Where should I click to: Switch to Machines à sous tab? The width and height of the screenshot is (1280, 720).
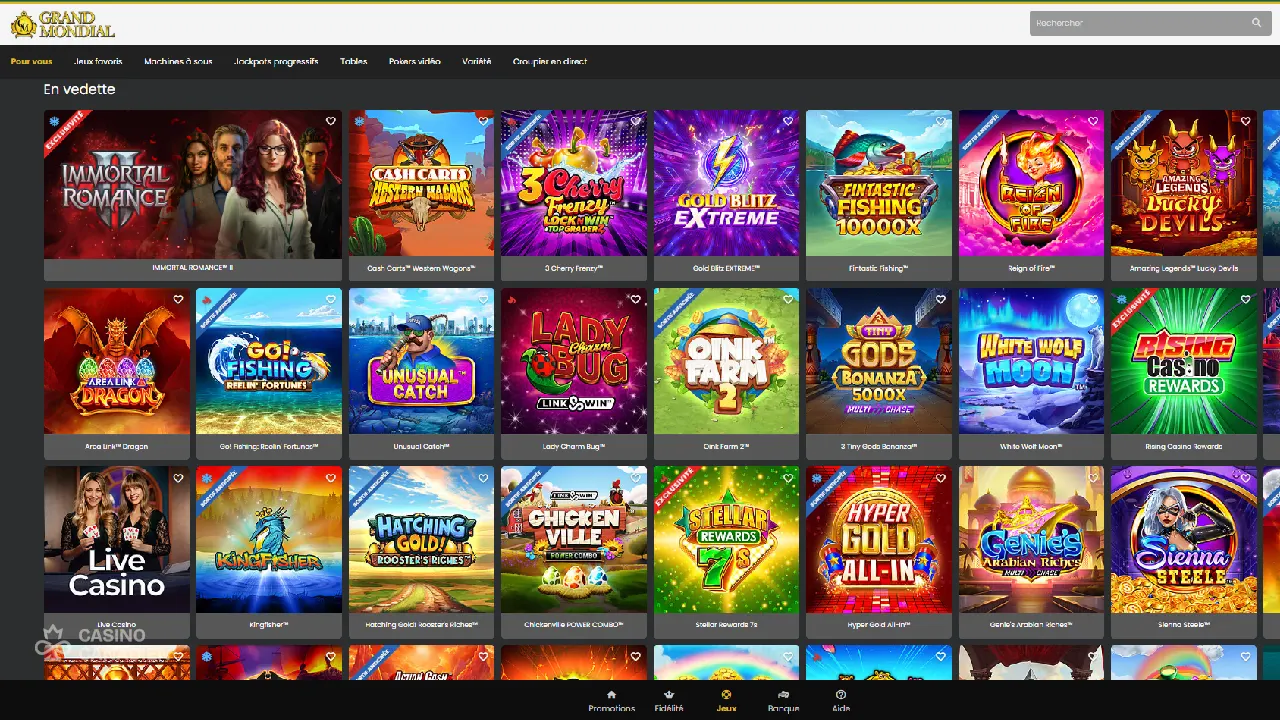(178, 61)
